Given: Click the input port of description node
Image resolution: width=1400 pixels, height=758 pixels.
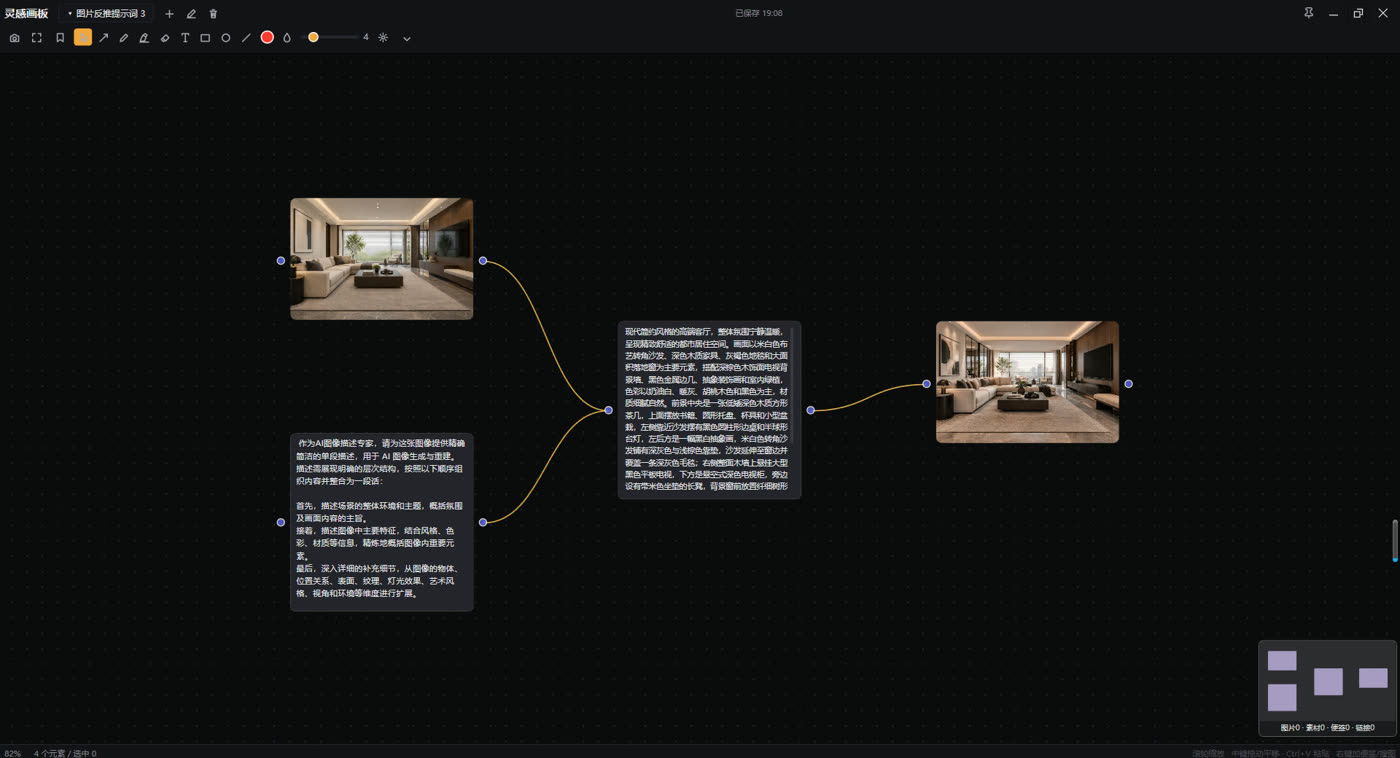Looking at the screenshot, I should 608,410.
